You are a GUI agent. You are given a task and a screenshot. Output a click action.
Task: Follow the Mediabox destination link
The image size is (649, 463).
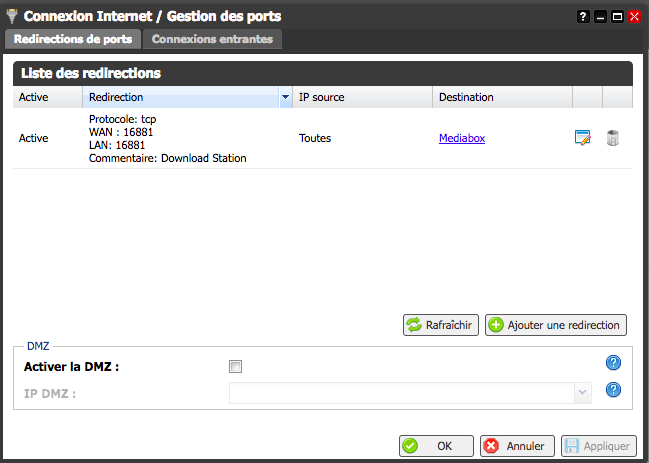point(461,138)
